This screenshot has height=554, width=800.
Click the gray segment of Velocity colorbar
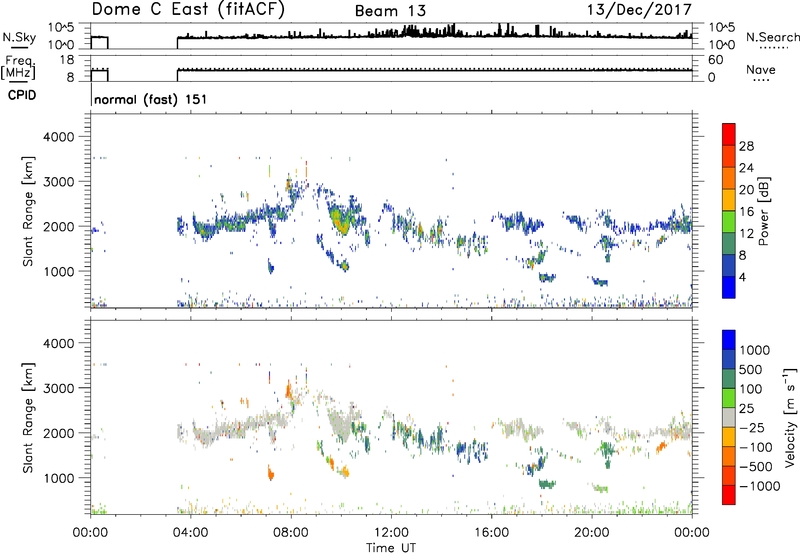(x=729, y=417)
